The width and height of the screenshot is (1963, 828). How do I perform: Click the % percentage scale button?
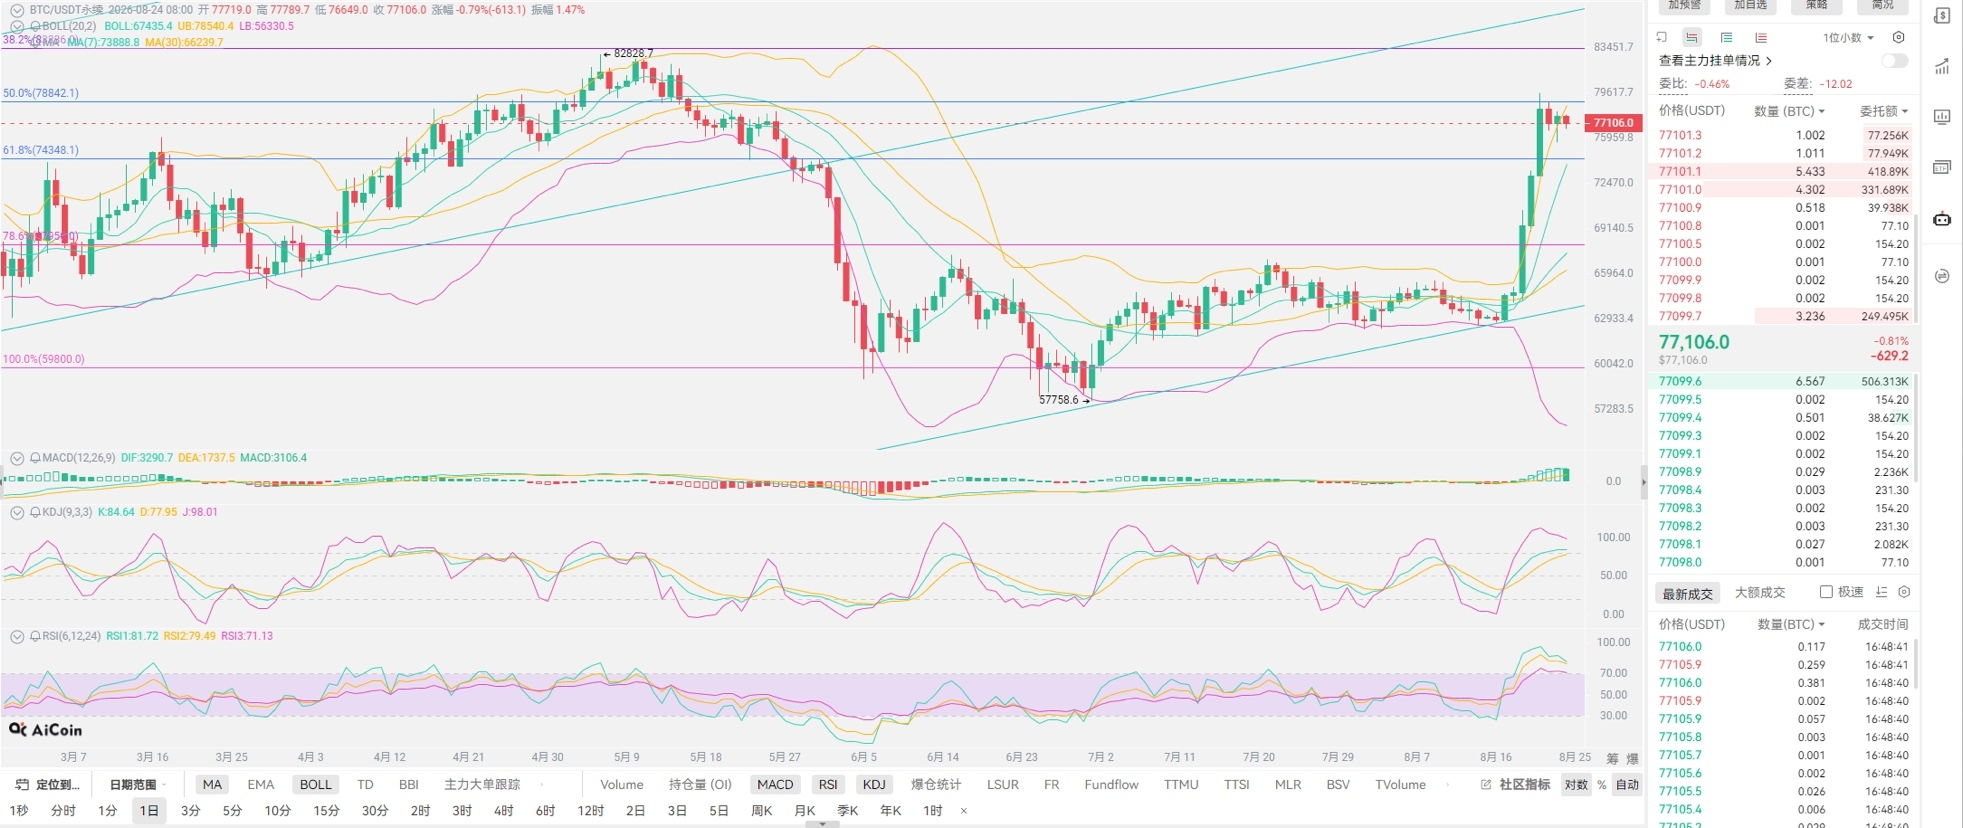click(1601, 785)
